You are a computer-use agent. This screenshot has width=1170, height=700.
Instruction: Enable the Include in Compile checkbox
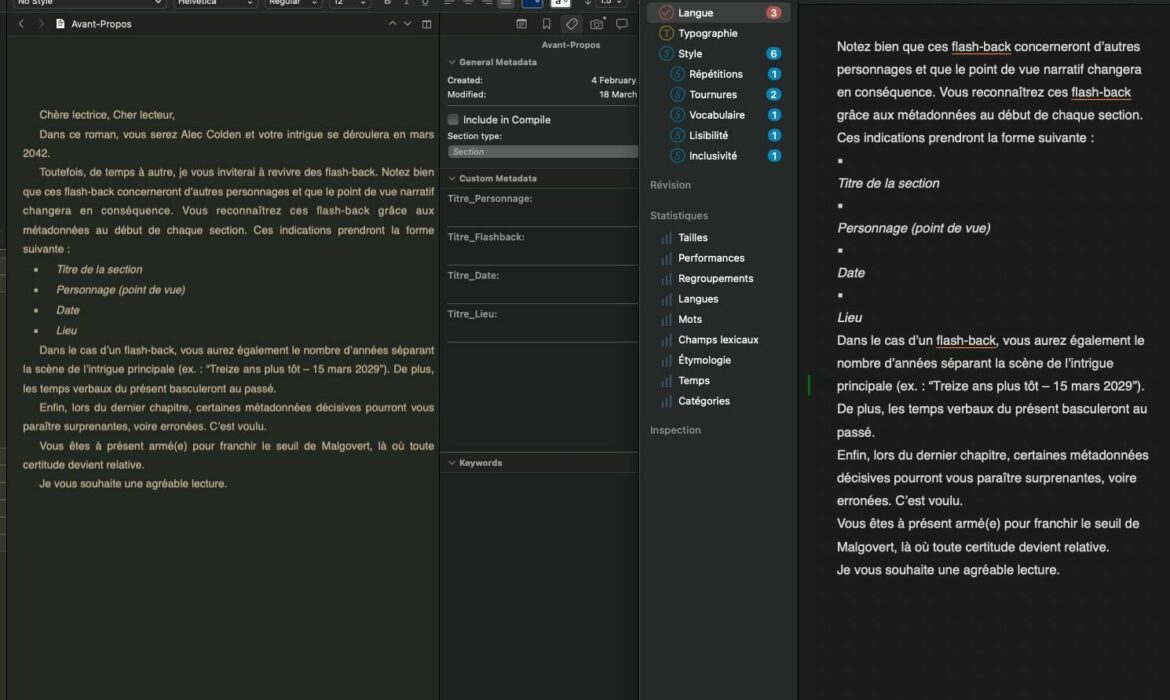pos(453,120)
